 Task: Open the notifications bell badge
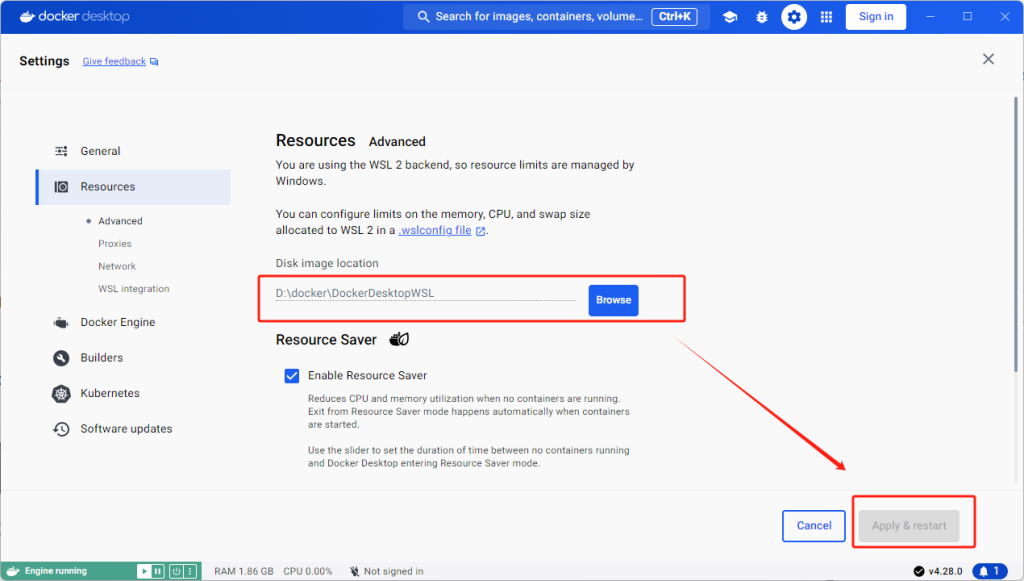990,571
